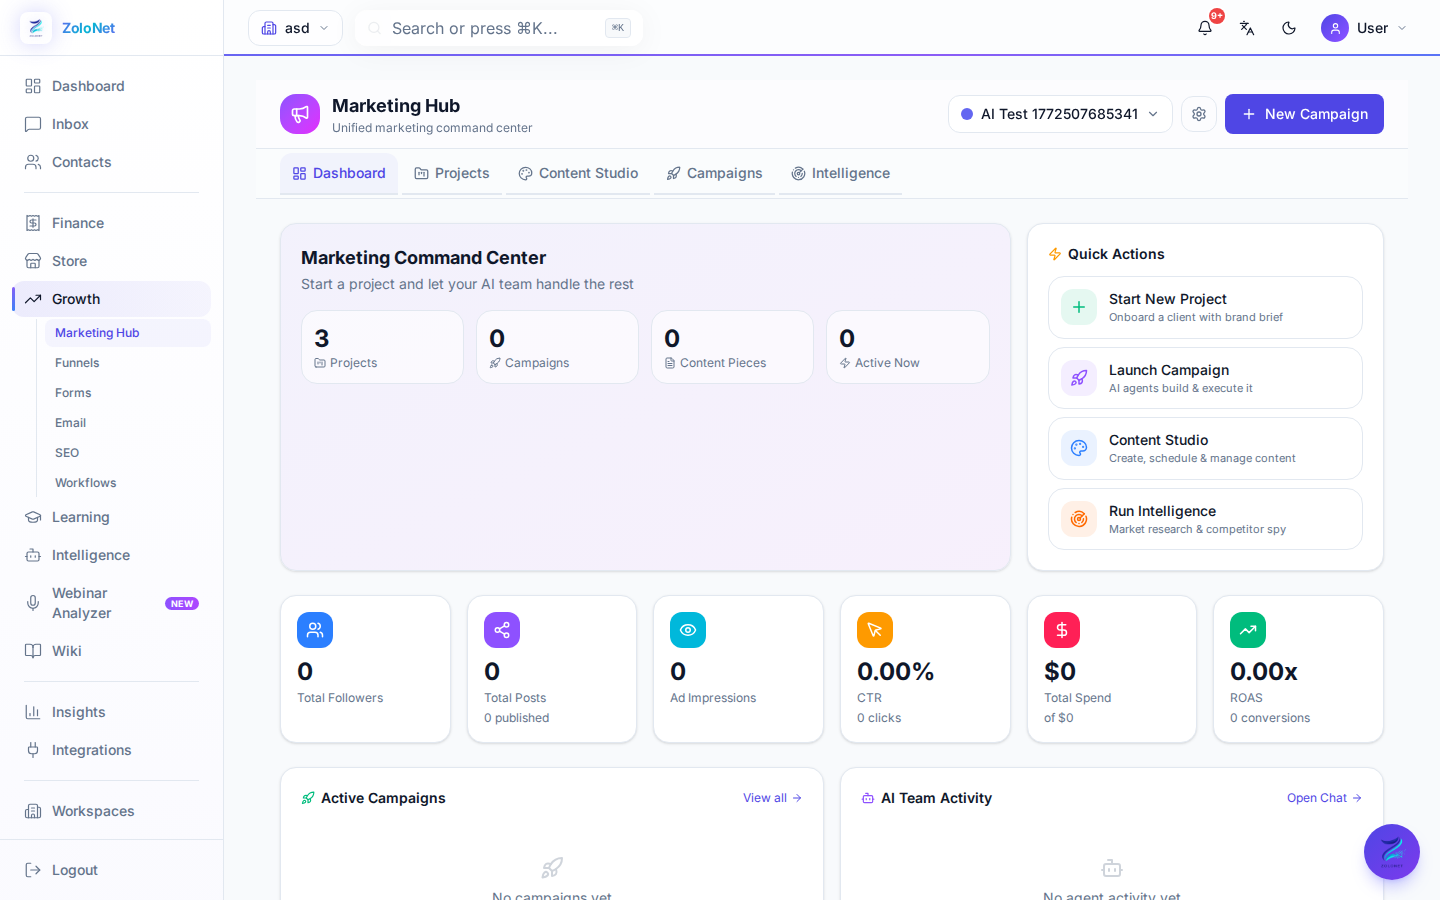Click View all for Active Campaigns
Screen dimensions: 1440x900
(772, 798)
